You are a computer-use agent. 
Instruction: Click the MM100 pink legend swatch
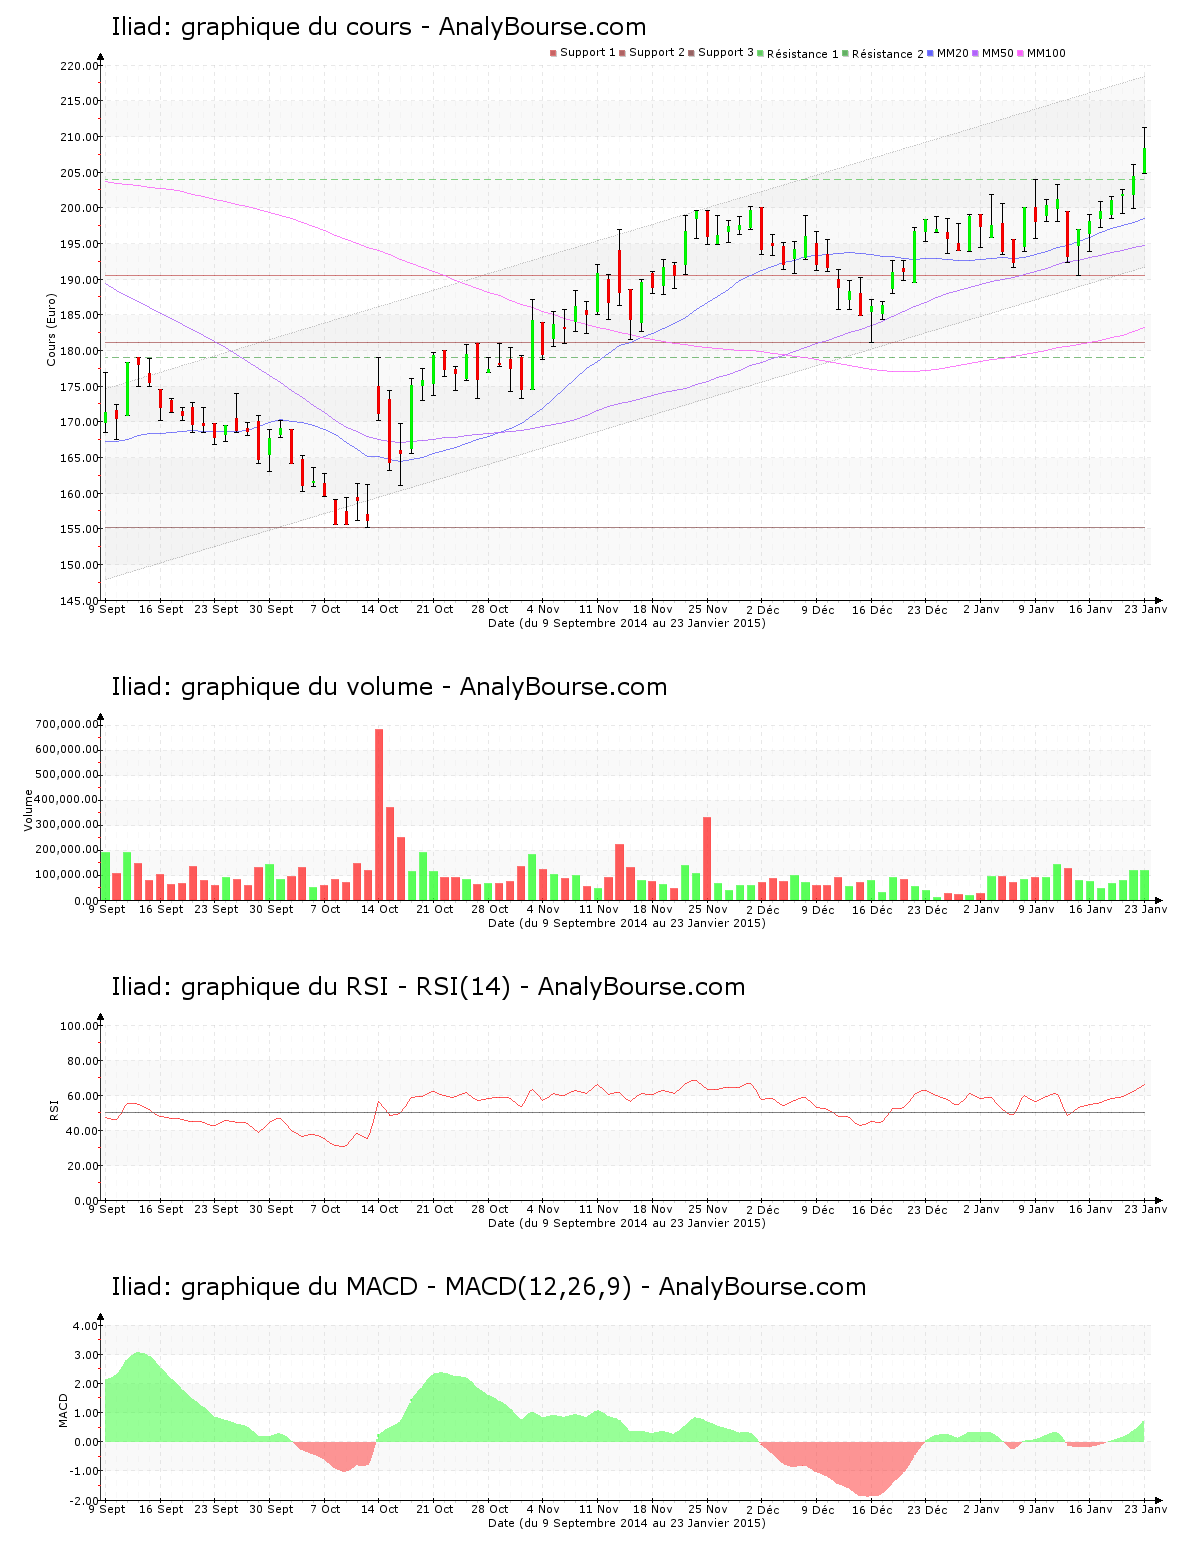coord(1021,53)
